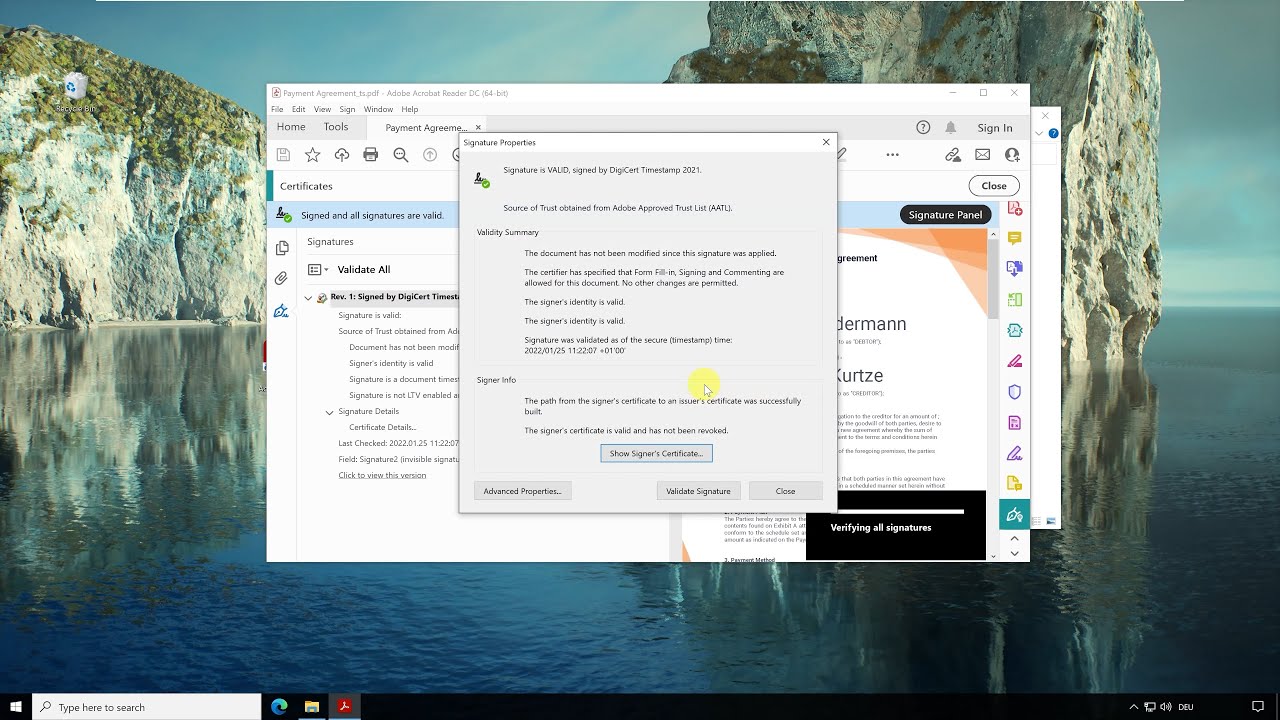The image size is (1280, 720).
Task: Open the File menu
Action: point(277,109)
